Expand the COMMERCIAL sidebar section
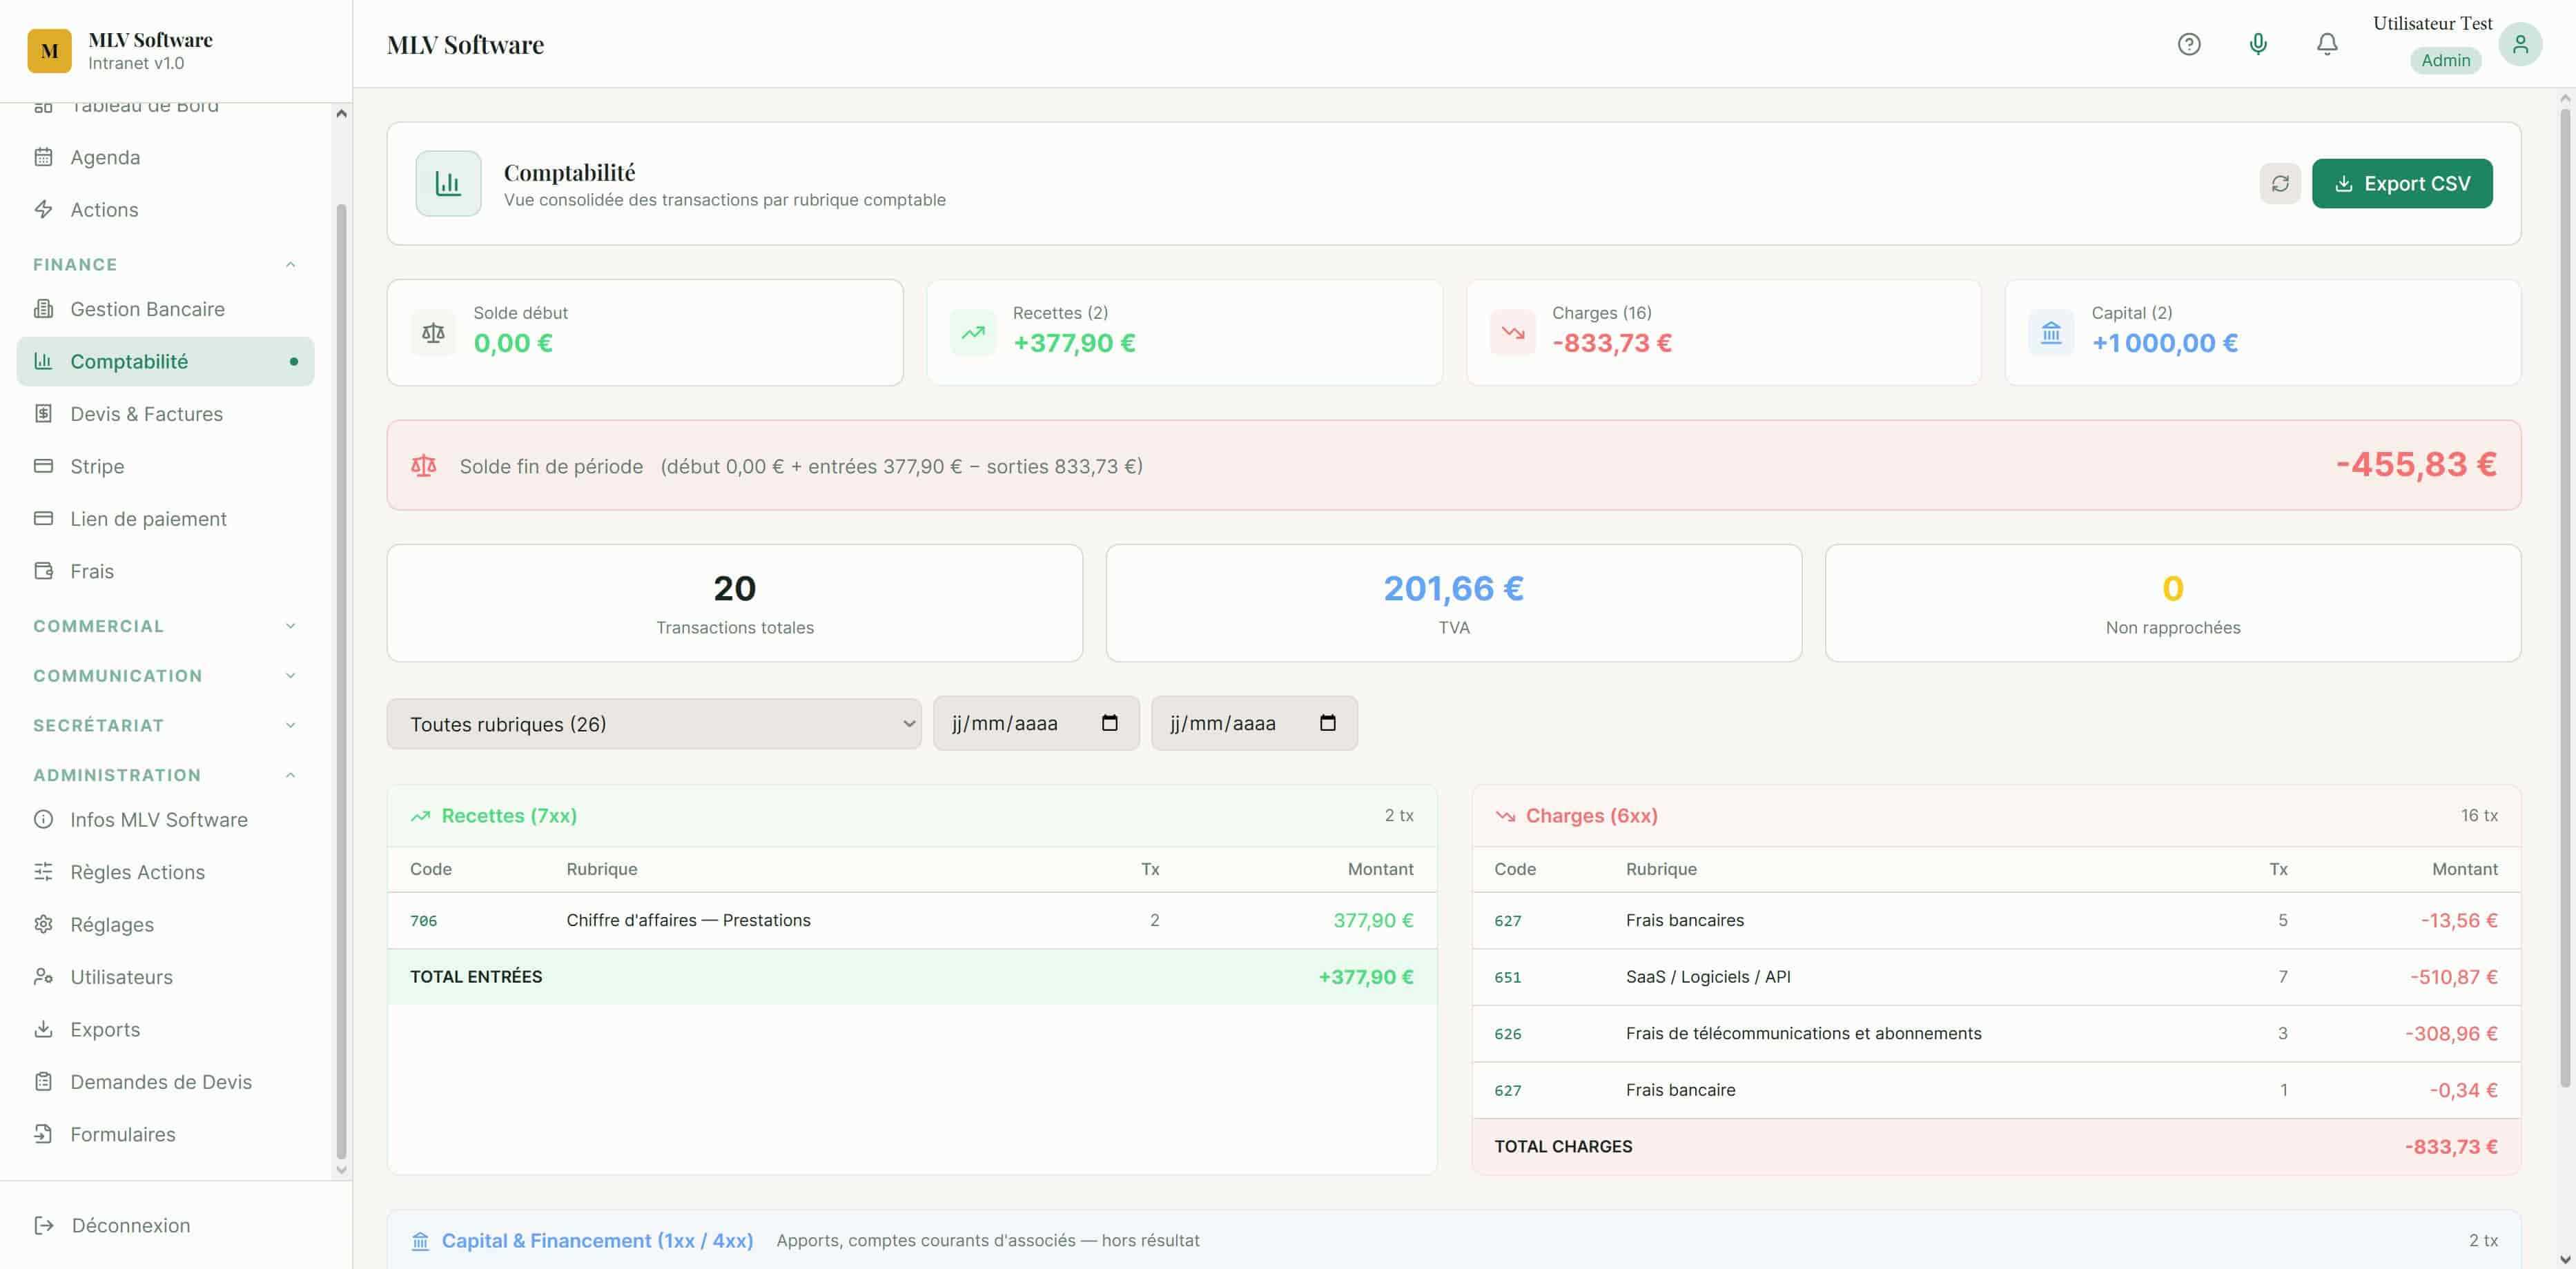2576x1269 pixels. (x=165, y=626)
